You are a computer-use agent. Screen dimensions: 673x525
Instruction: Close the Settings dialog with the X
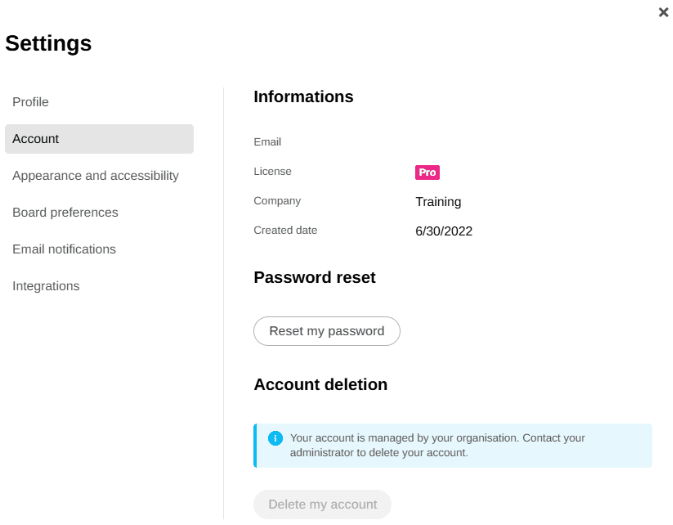[663, 12]
